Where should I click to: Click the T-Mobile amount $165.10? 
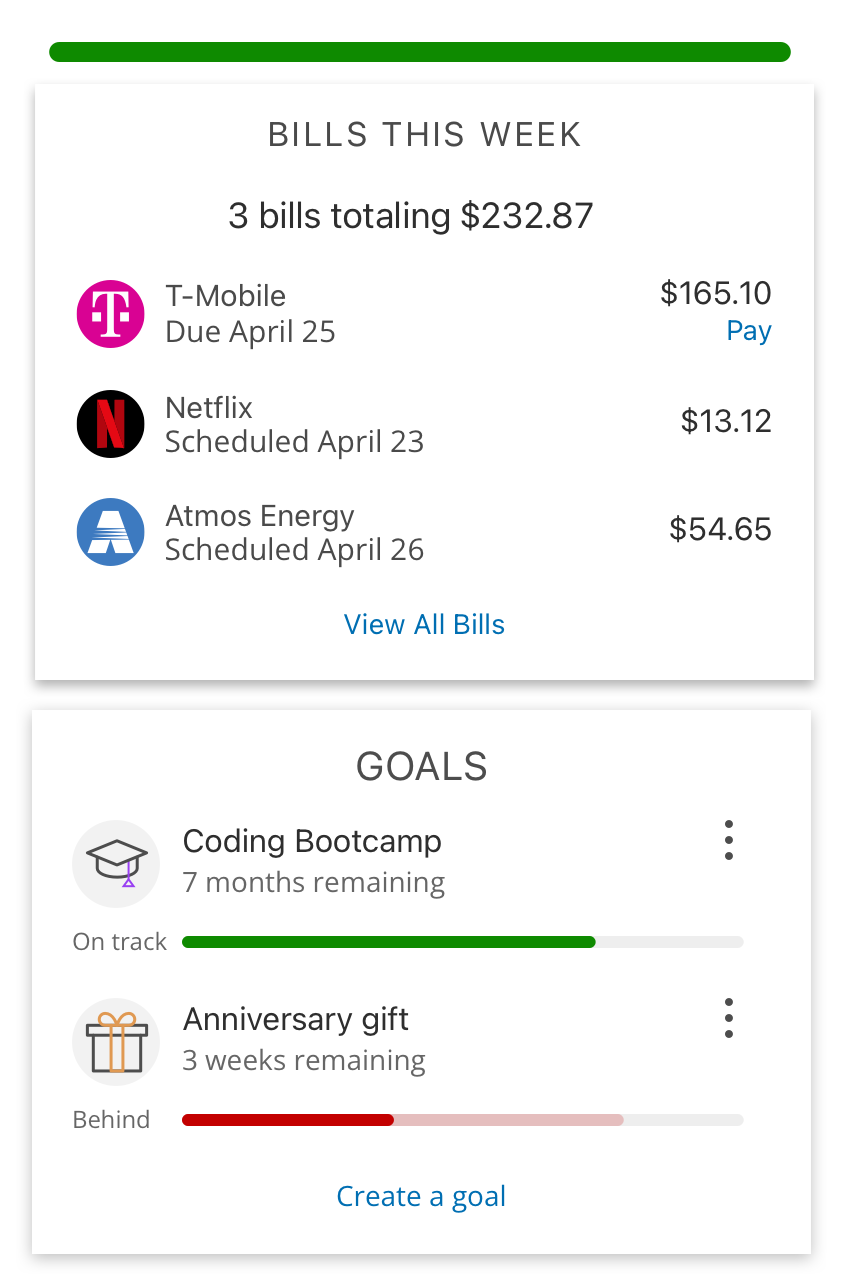(716, 293)
